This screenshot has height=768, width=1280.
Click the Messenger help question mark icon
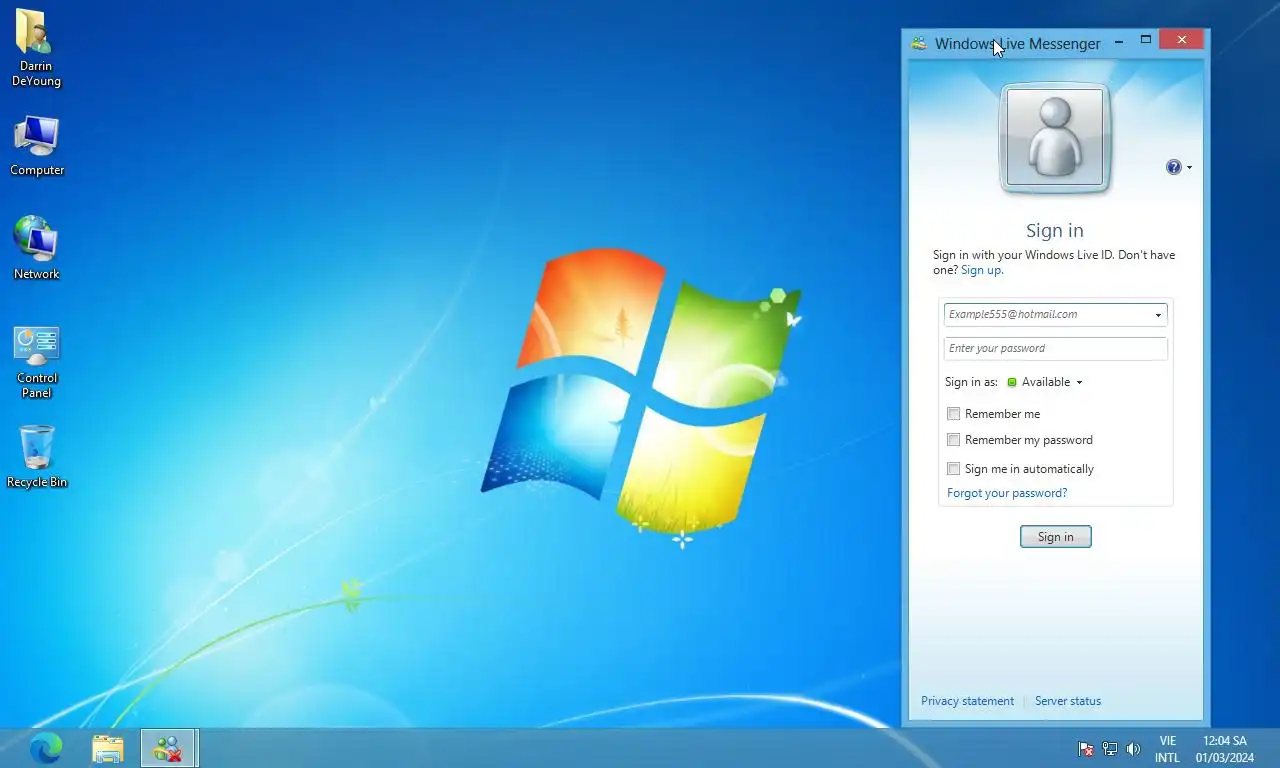[1174, 167]
